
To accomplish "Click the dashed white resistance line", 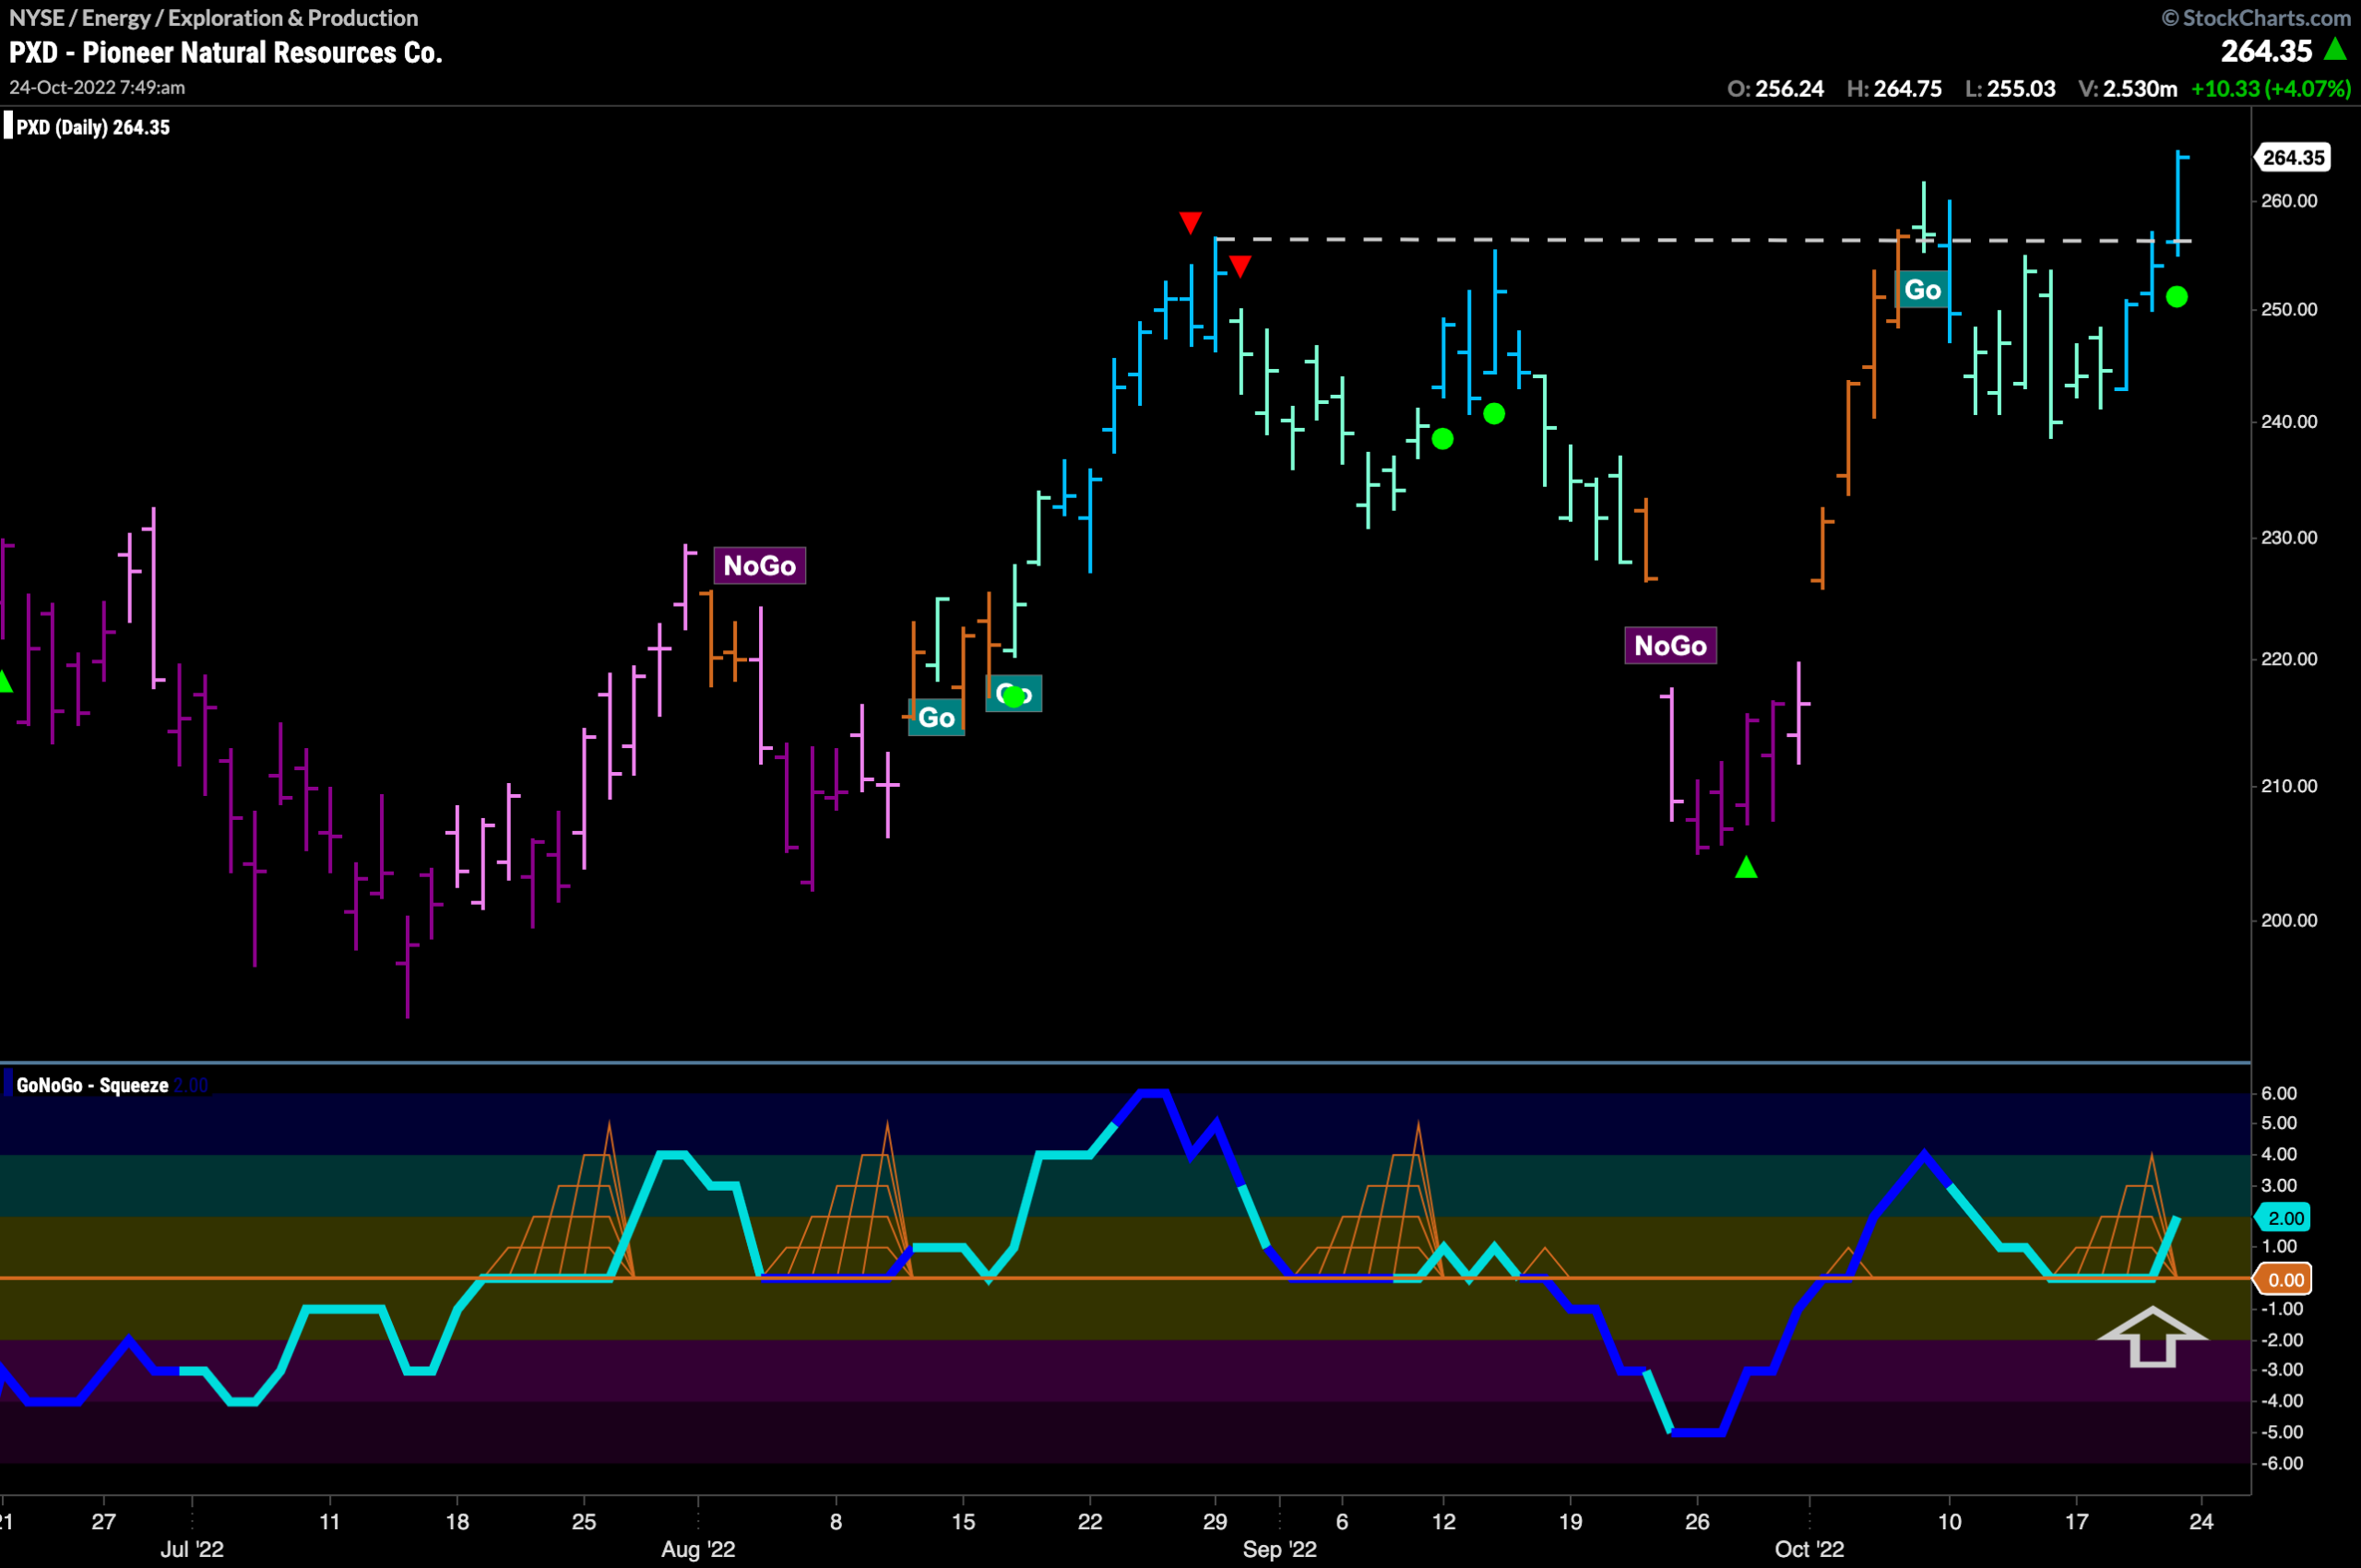I will (x=1702, y=240).
